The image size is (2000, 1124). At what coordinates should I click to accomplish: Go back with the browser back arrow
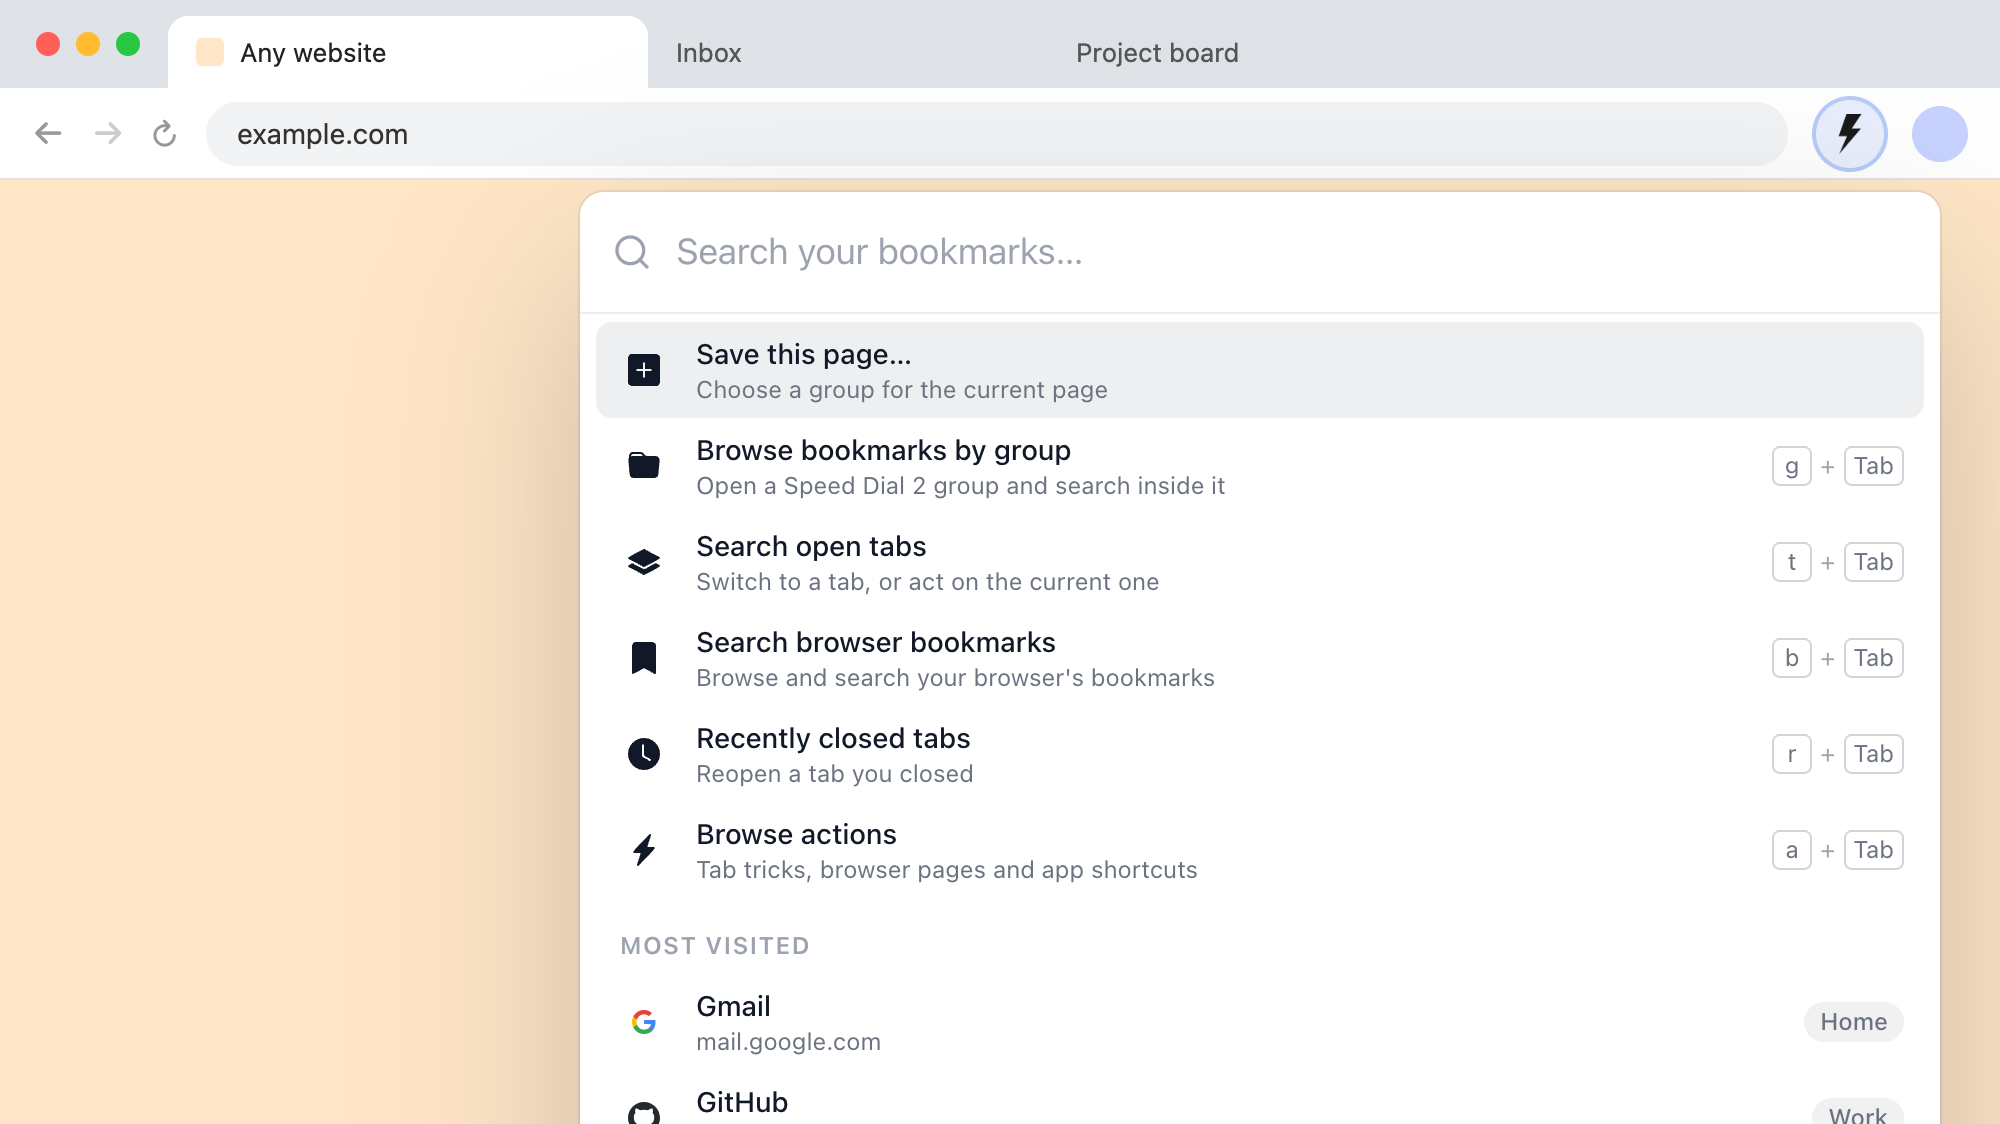(x=48, y=133)
